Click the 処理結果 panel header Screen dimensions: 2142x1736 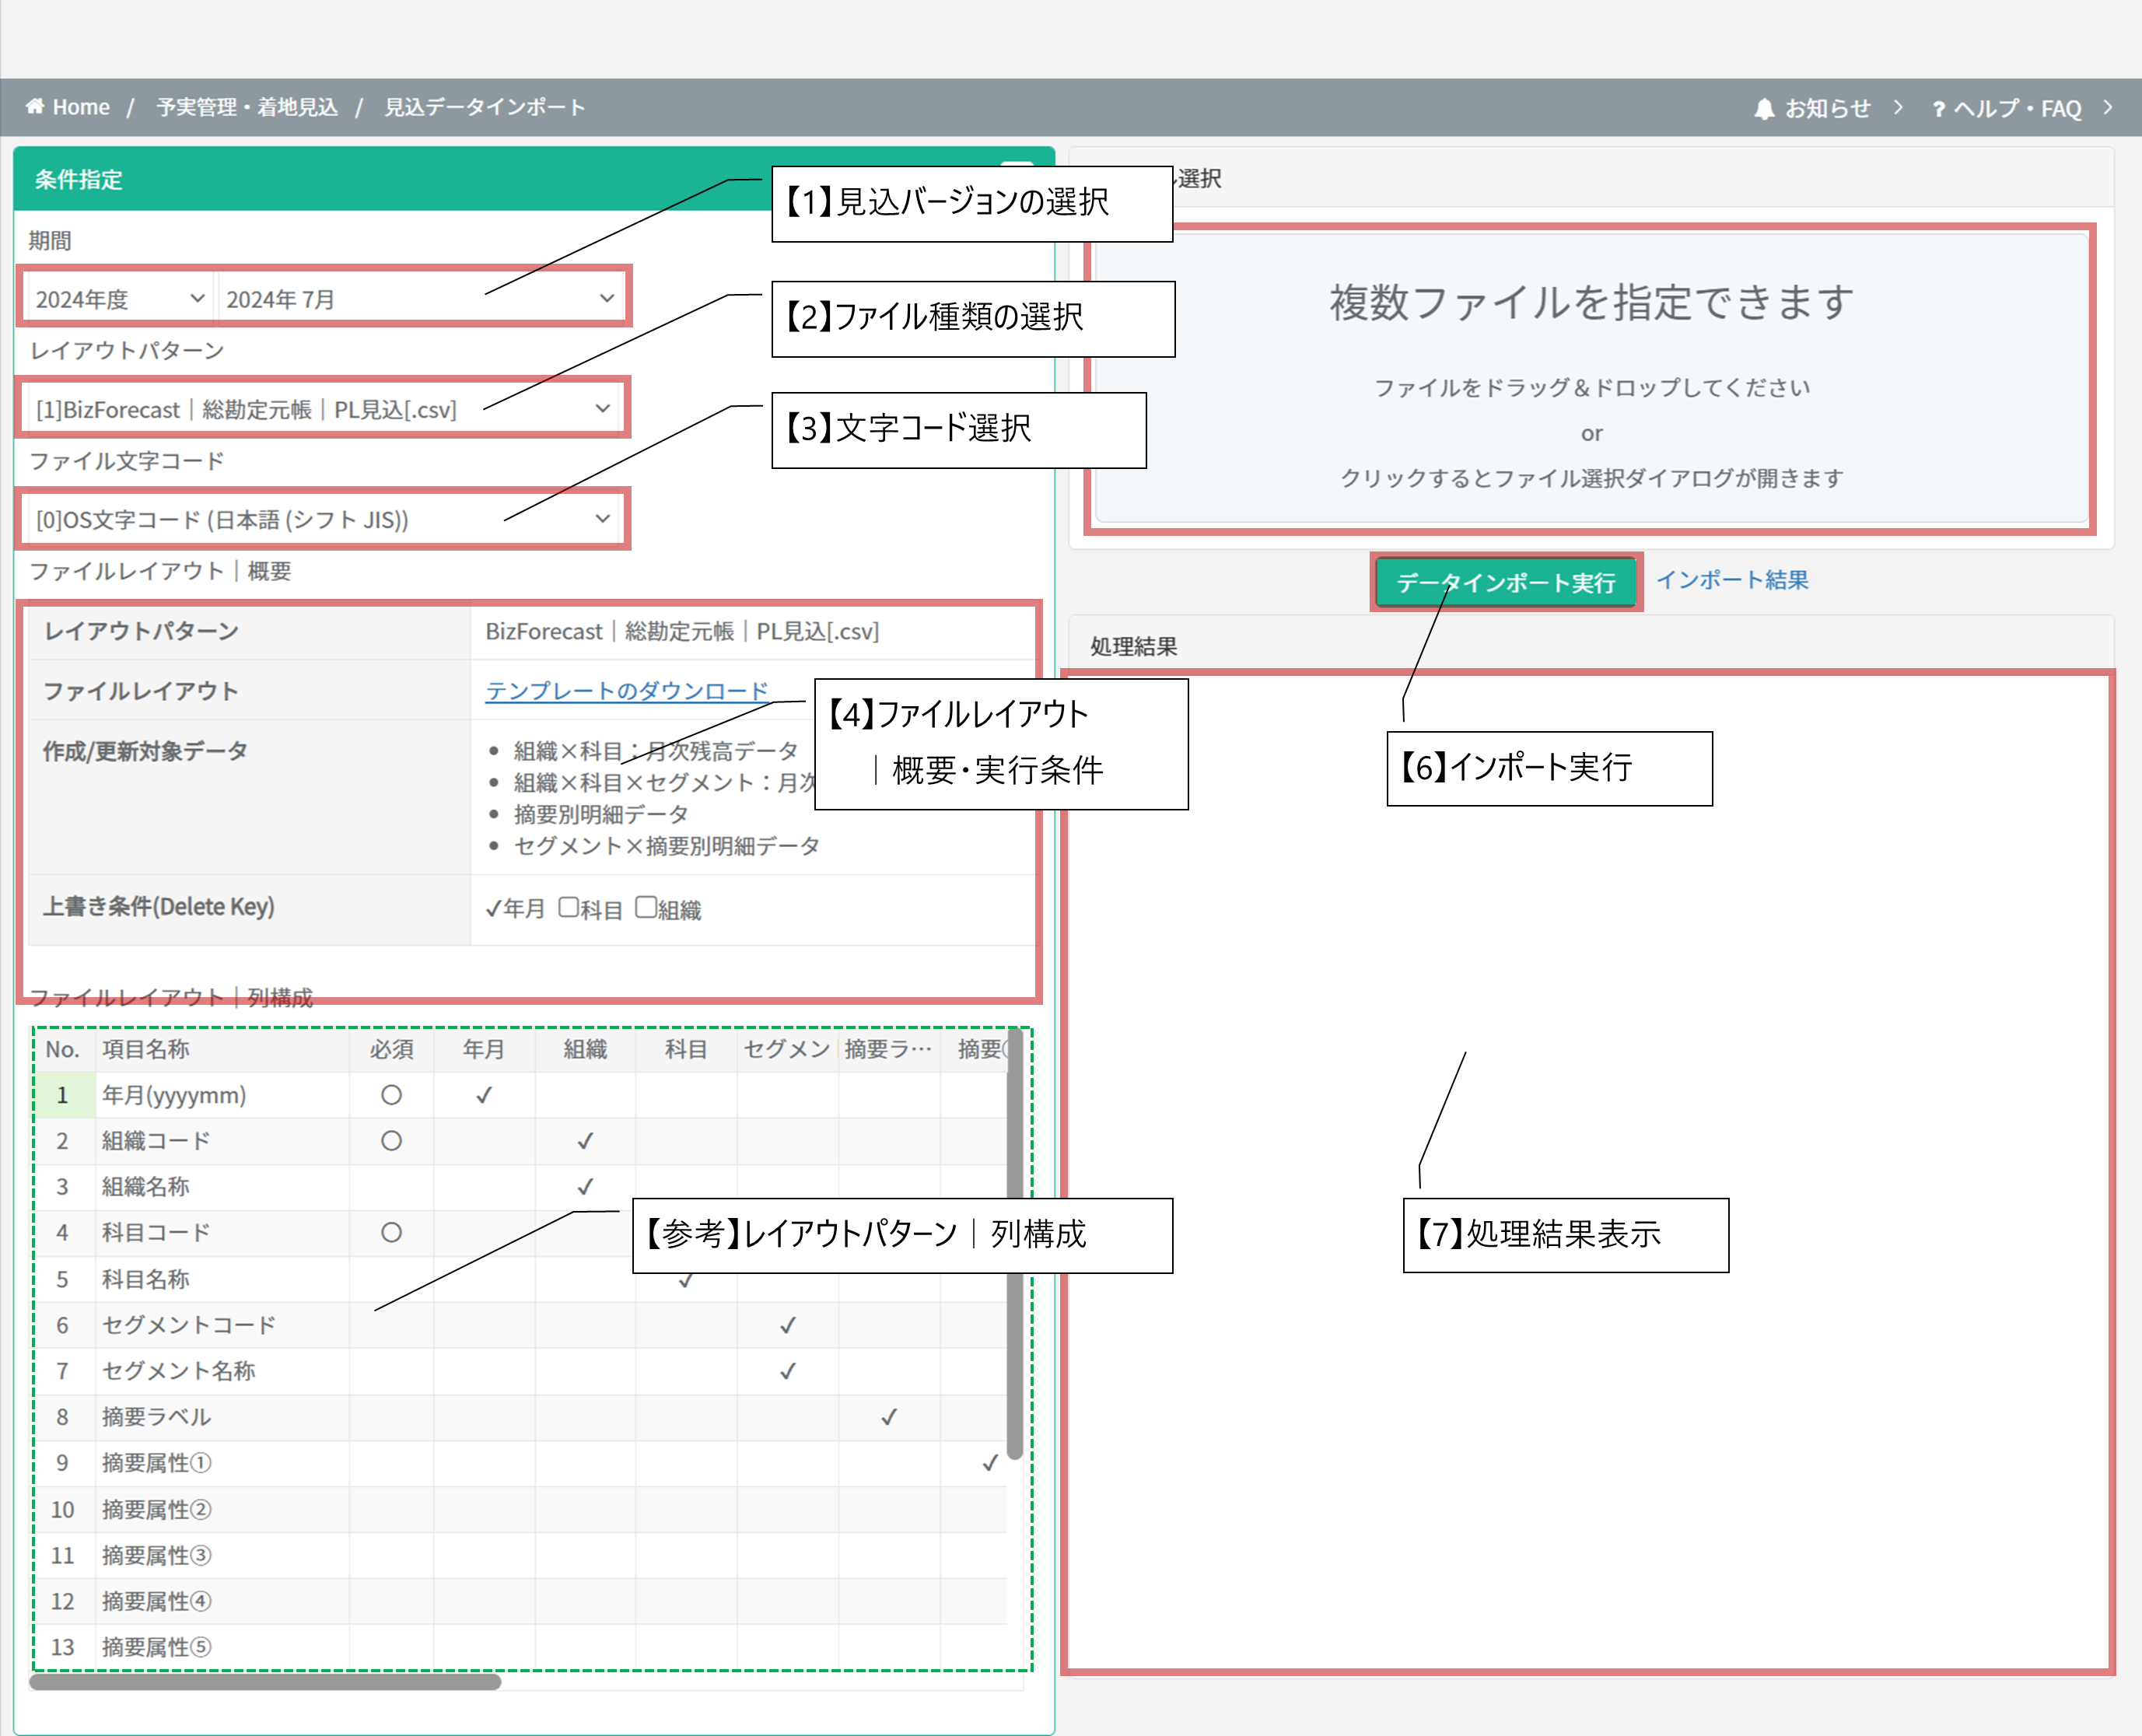click(1591, 646)
